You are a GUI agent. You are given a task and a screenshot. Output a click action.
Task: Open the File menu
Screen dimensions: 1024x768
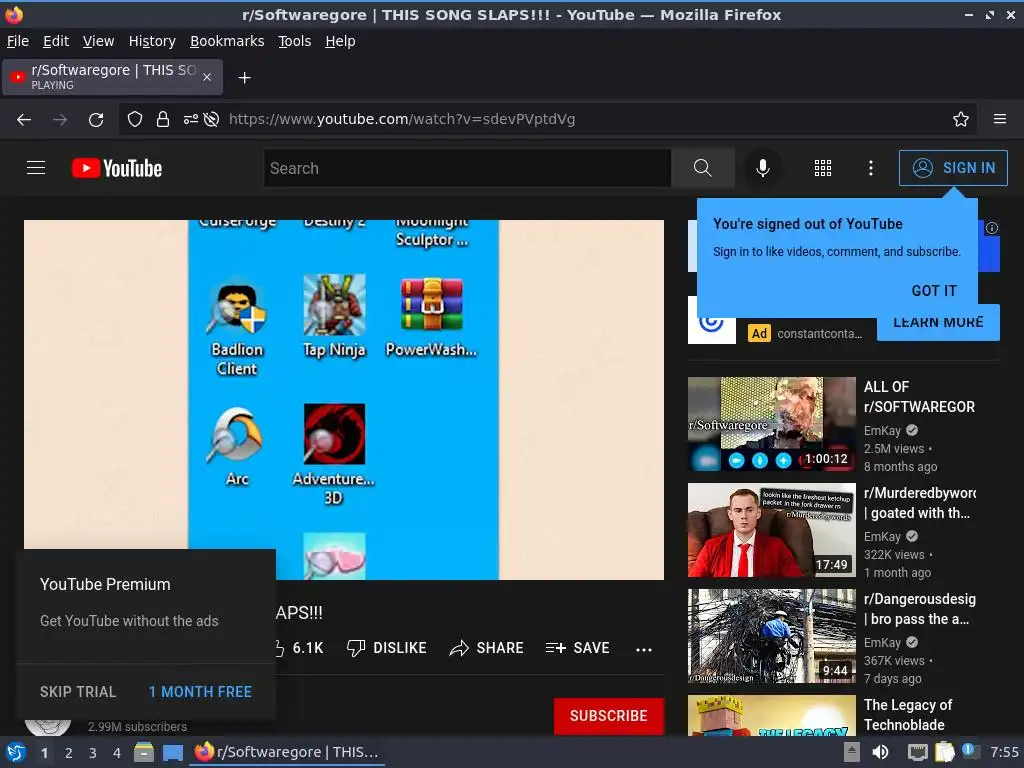pyautogui.click(x=18, y=41)
